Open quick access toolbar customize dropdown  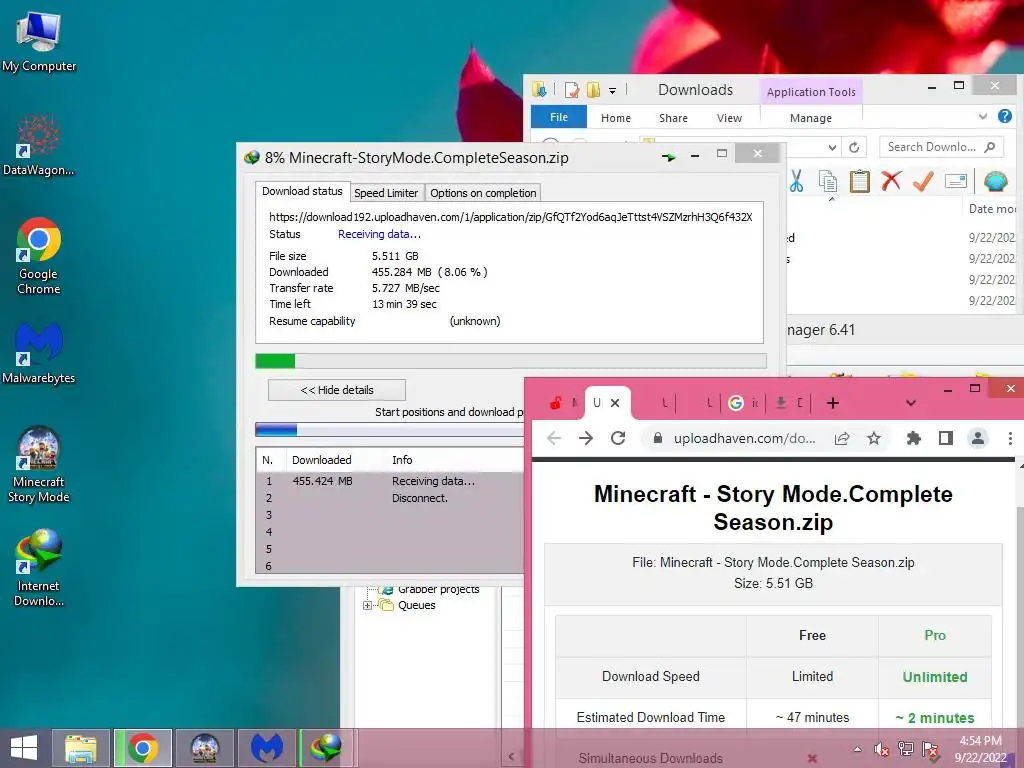pyautogui.click(x=613, y=91)
